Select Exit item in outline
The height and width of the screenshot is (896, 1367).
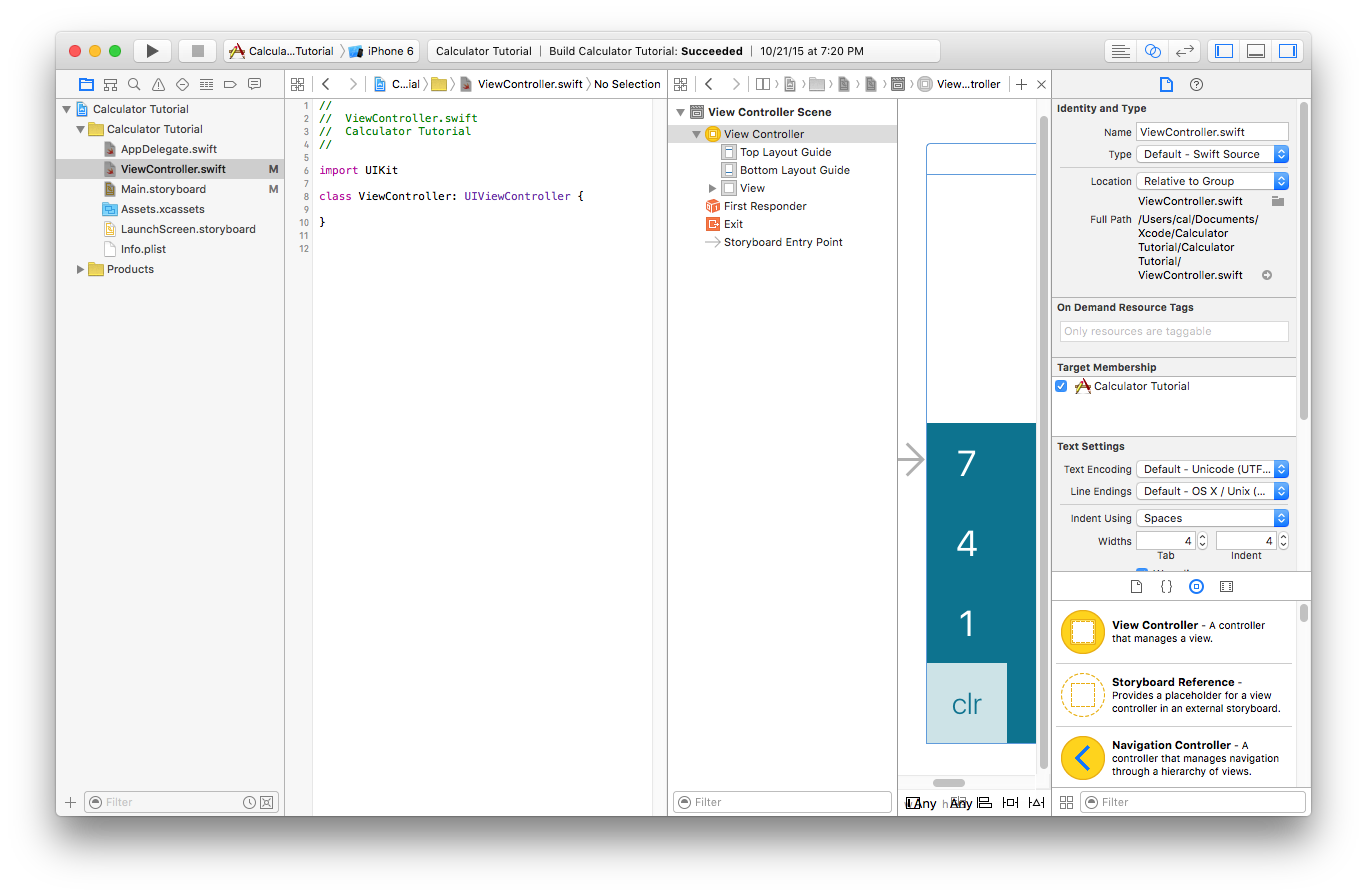pos(733,224)
